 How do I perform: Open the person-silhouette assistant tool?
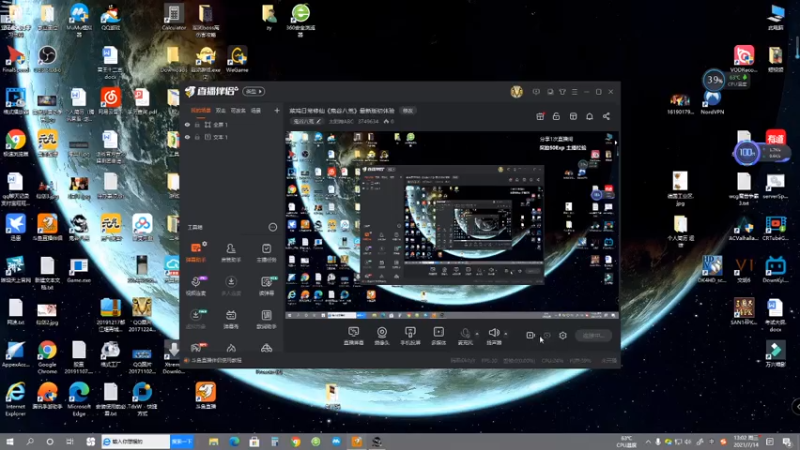tap(231, 252)
